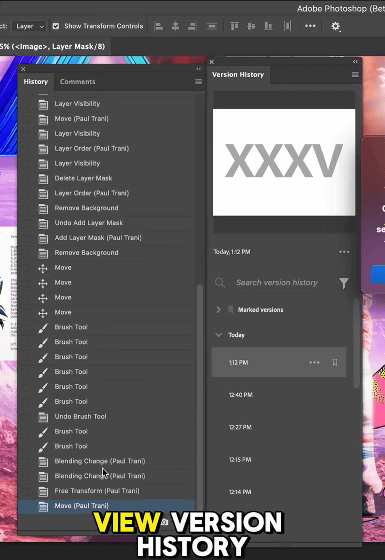This screenshot has height=560, width=385.
Task: Select Add Layer Mask (Paul Trani) history state
Action: click(106, 238)
